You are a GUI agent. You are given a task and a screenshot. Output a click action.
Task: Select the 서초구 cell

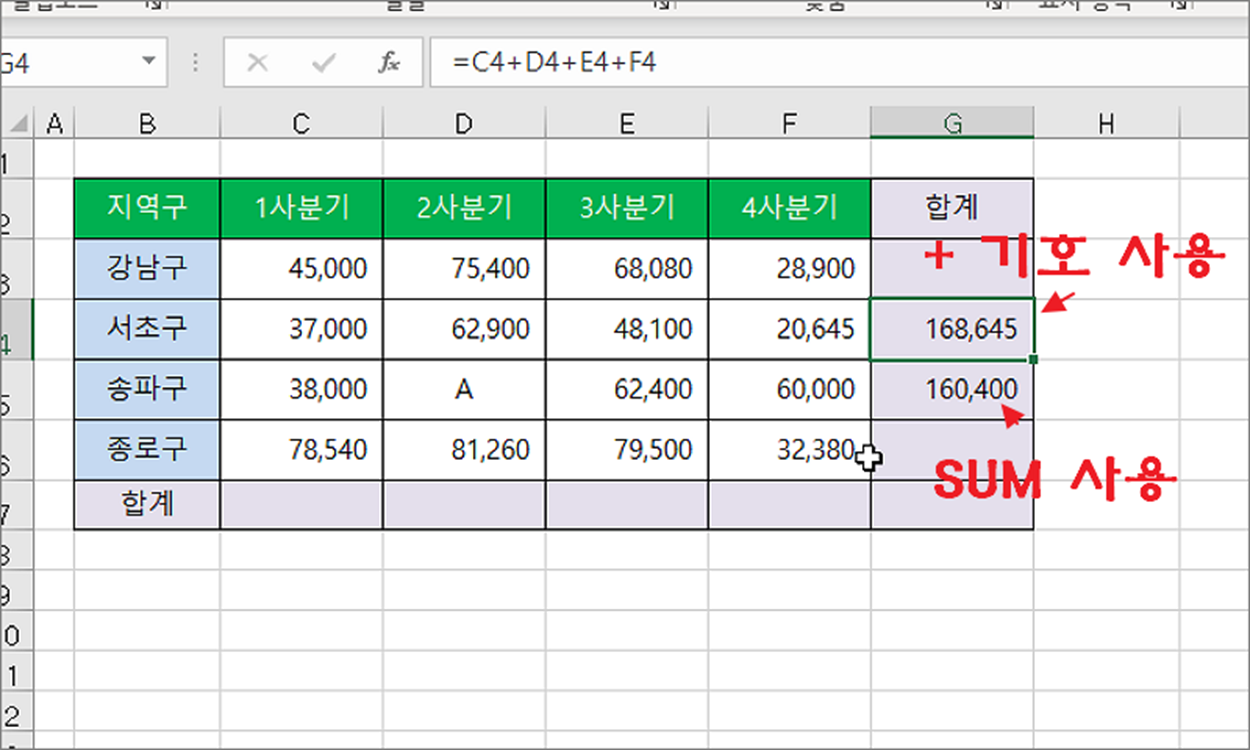coord(147,329)
